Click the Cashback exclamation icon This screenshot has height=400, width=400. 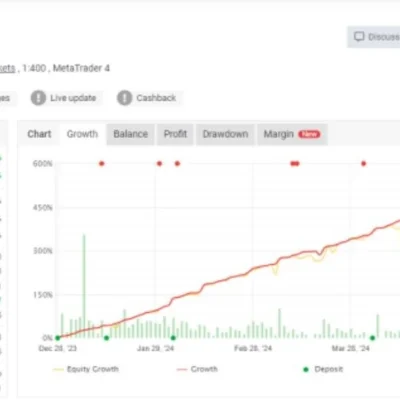coord(125,98)
